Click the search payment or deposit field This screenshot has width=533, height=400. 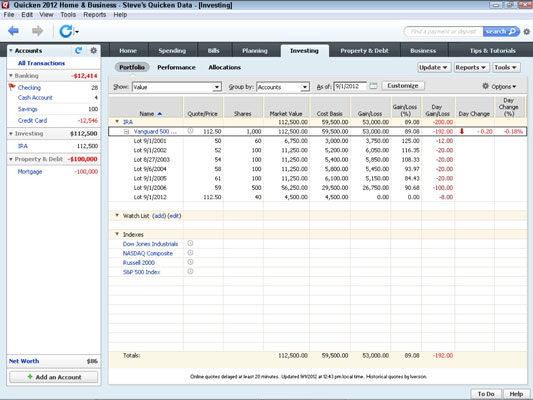[443, 32]
